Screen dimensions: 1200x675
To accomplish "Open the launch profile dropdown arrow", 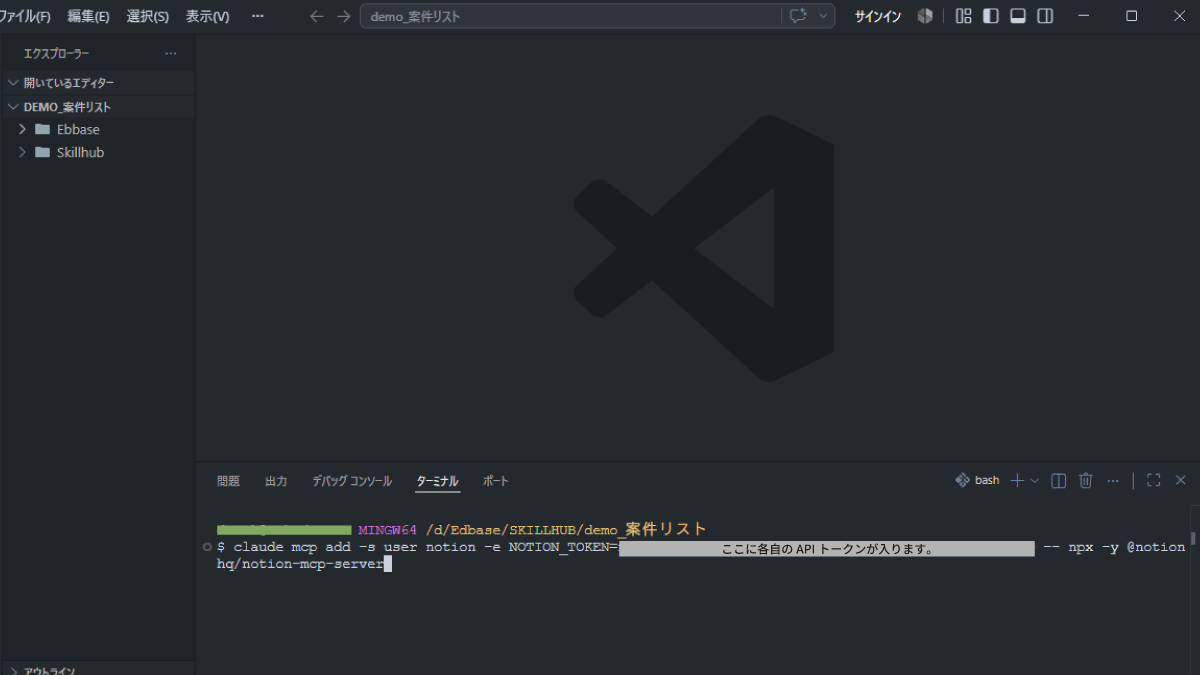I will pyautogui.click(x=1034, y=480).
